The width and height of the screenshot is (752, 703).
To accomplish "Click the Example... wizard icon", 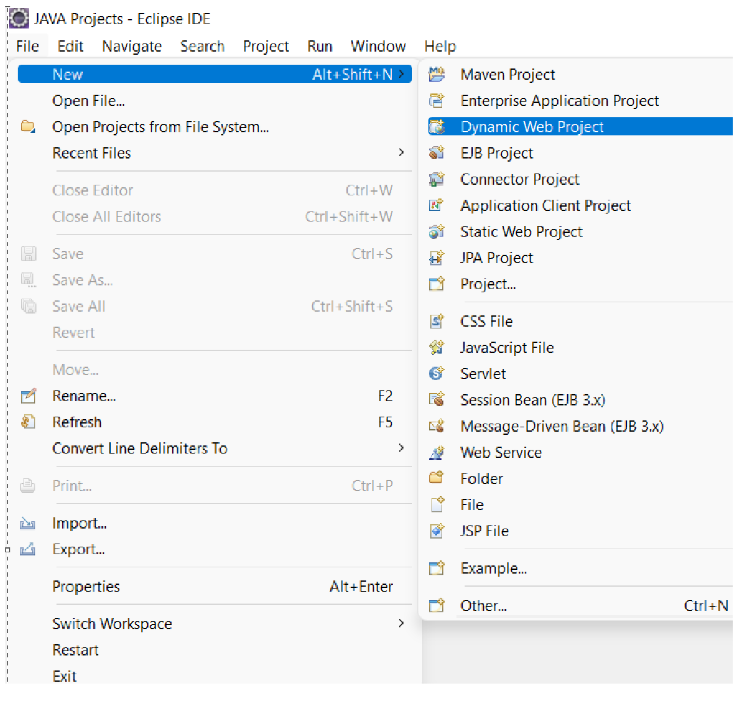I will (x=436, y=568).
